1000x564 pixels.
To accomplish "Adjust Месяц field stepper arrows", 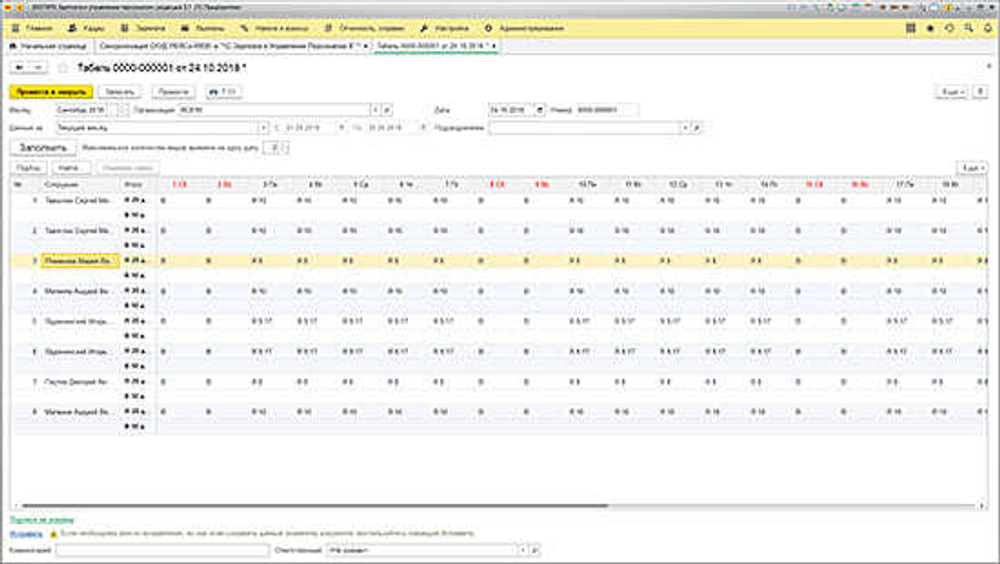I will point(123,110).
